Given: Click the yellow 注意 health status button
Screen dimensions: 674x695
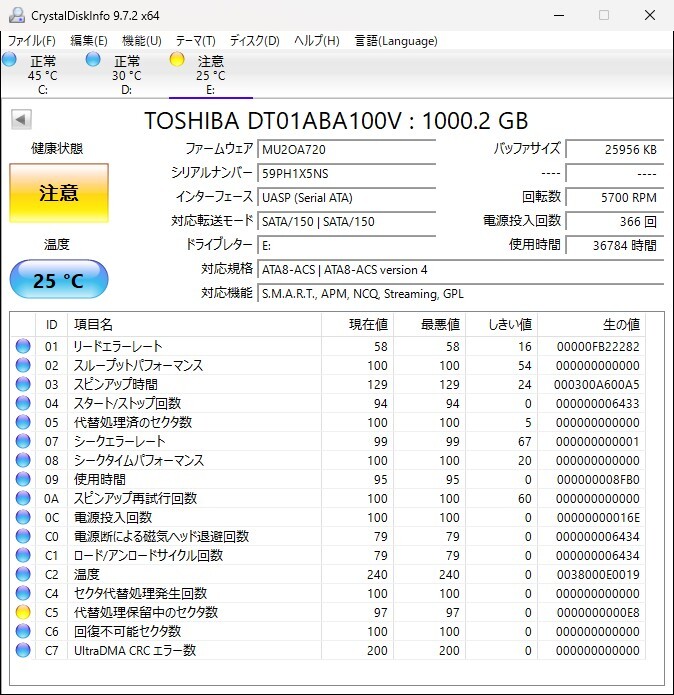Looking at the screenshot, I should [59, 193].
